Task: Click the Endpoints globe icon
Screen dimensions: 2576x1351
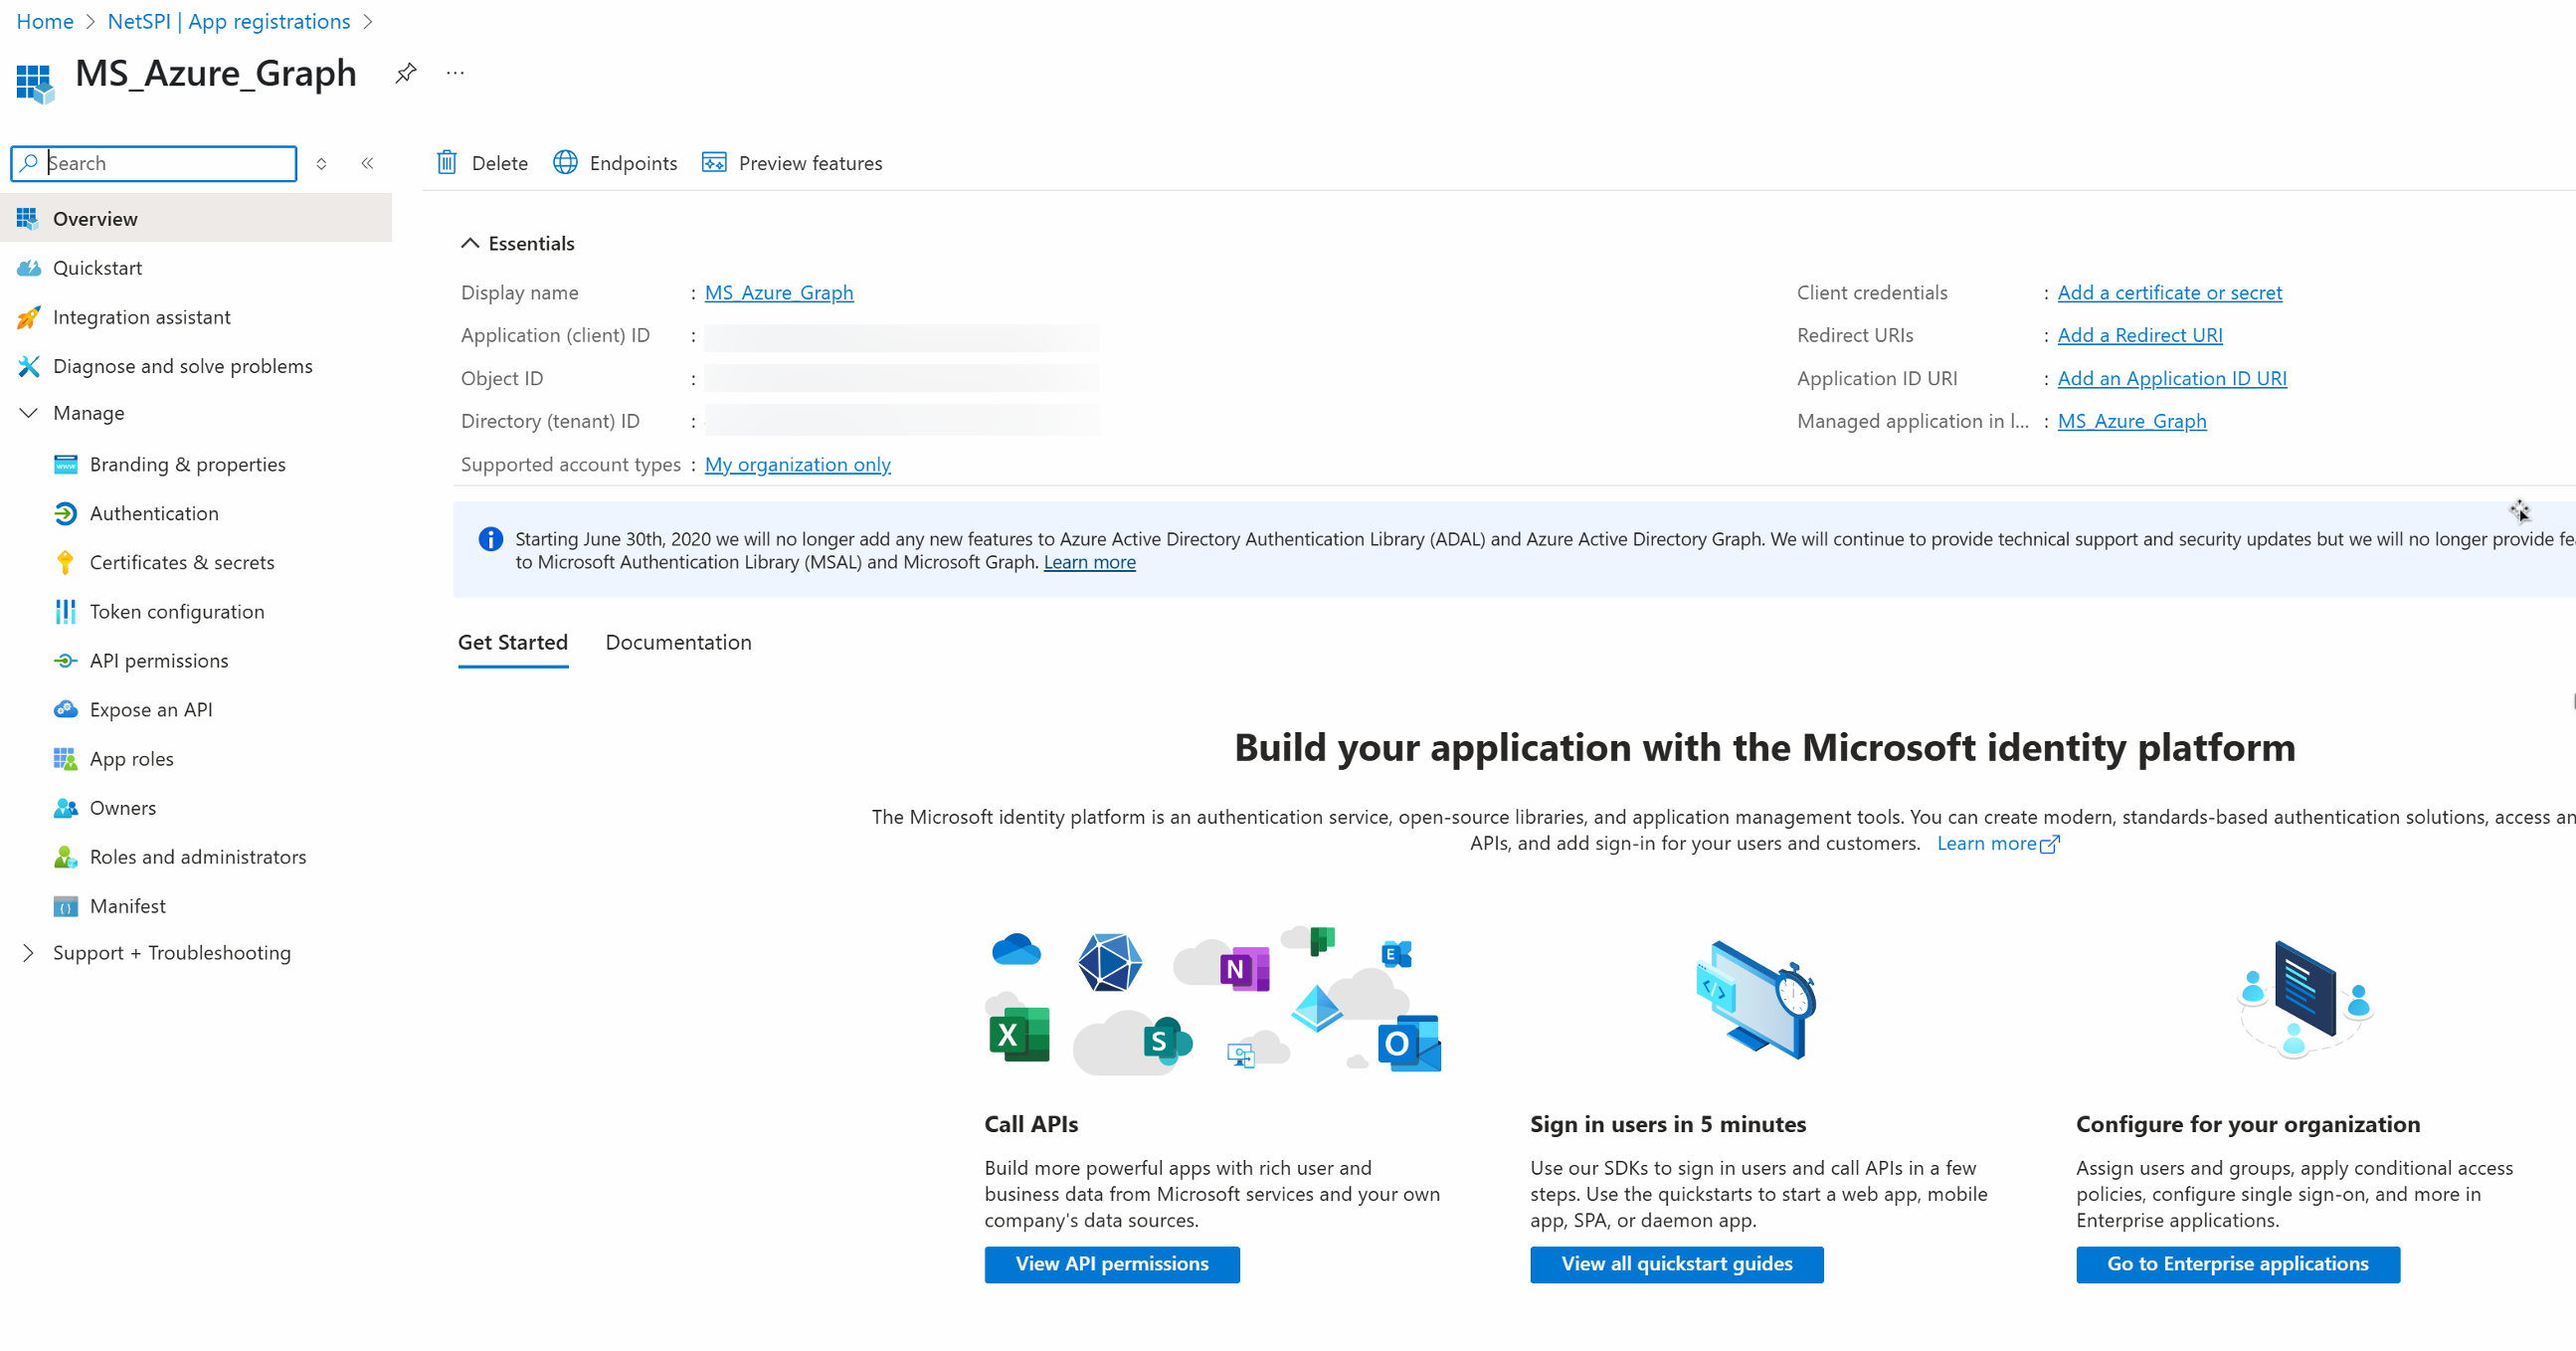Action: 565,163
